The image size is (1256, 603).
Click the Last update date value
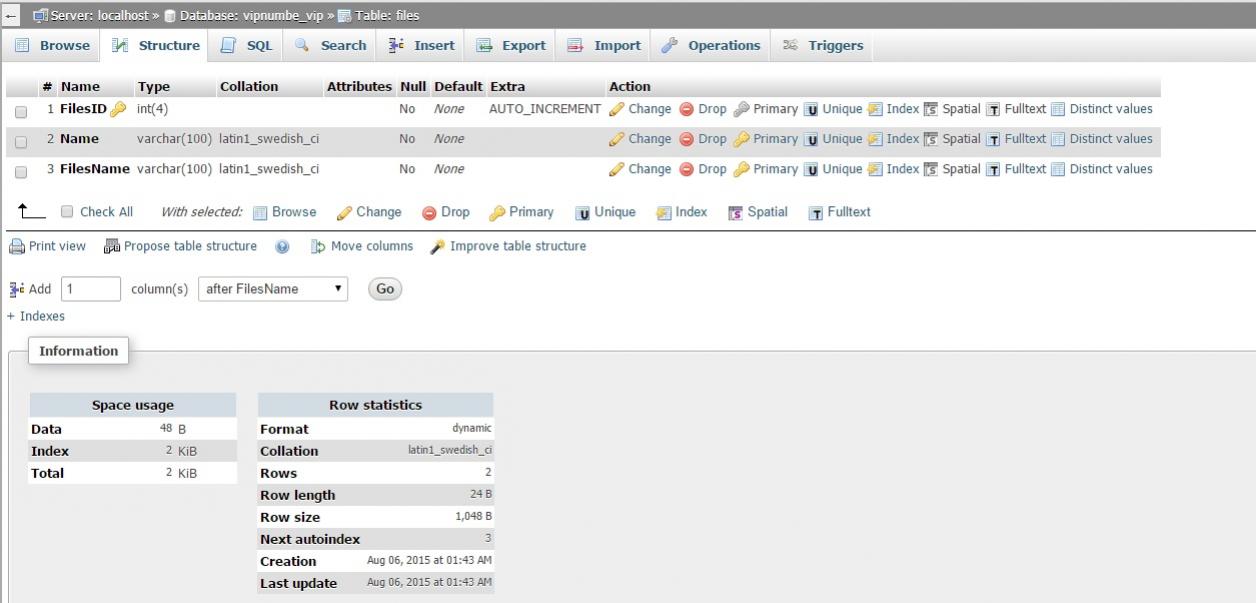pos(429,582)
